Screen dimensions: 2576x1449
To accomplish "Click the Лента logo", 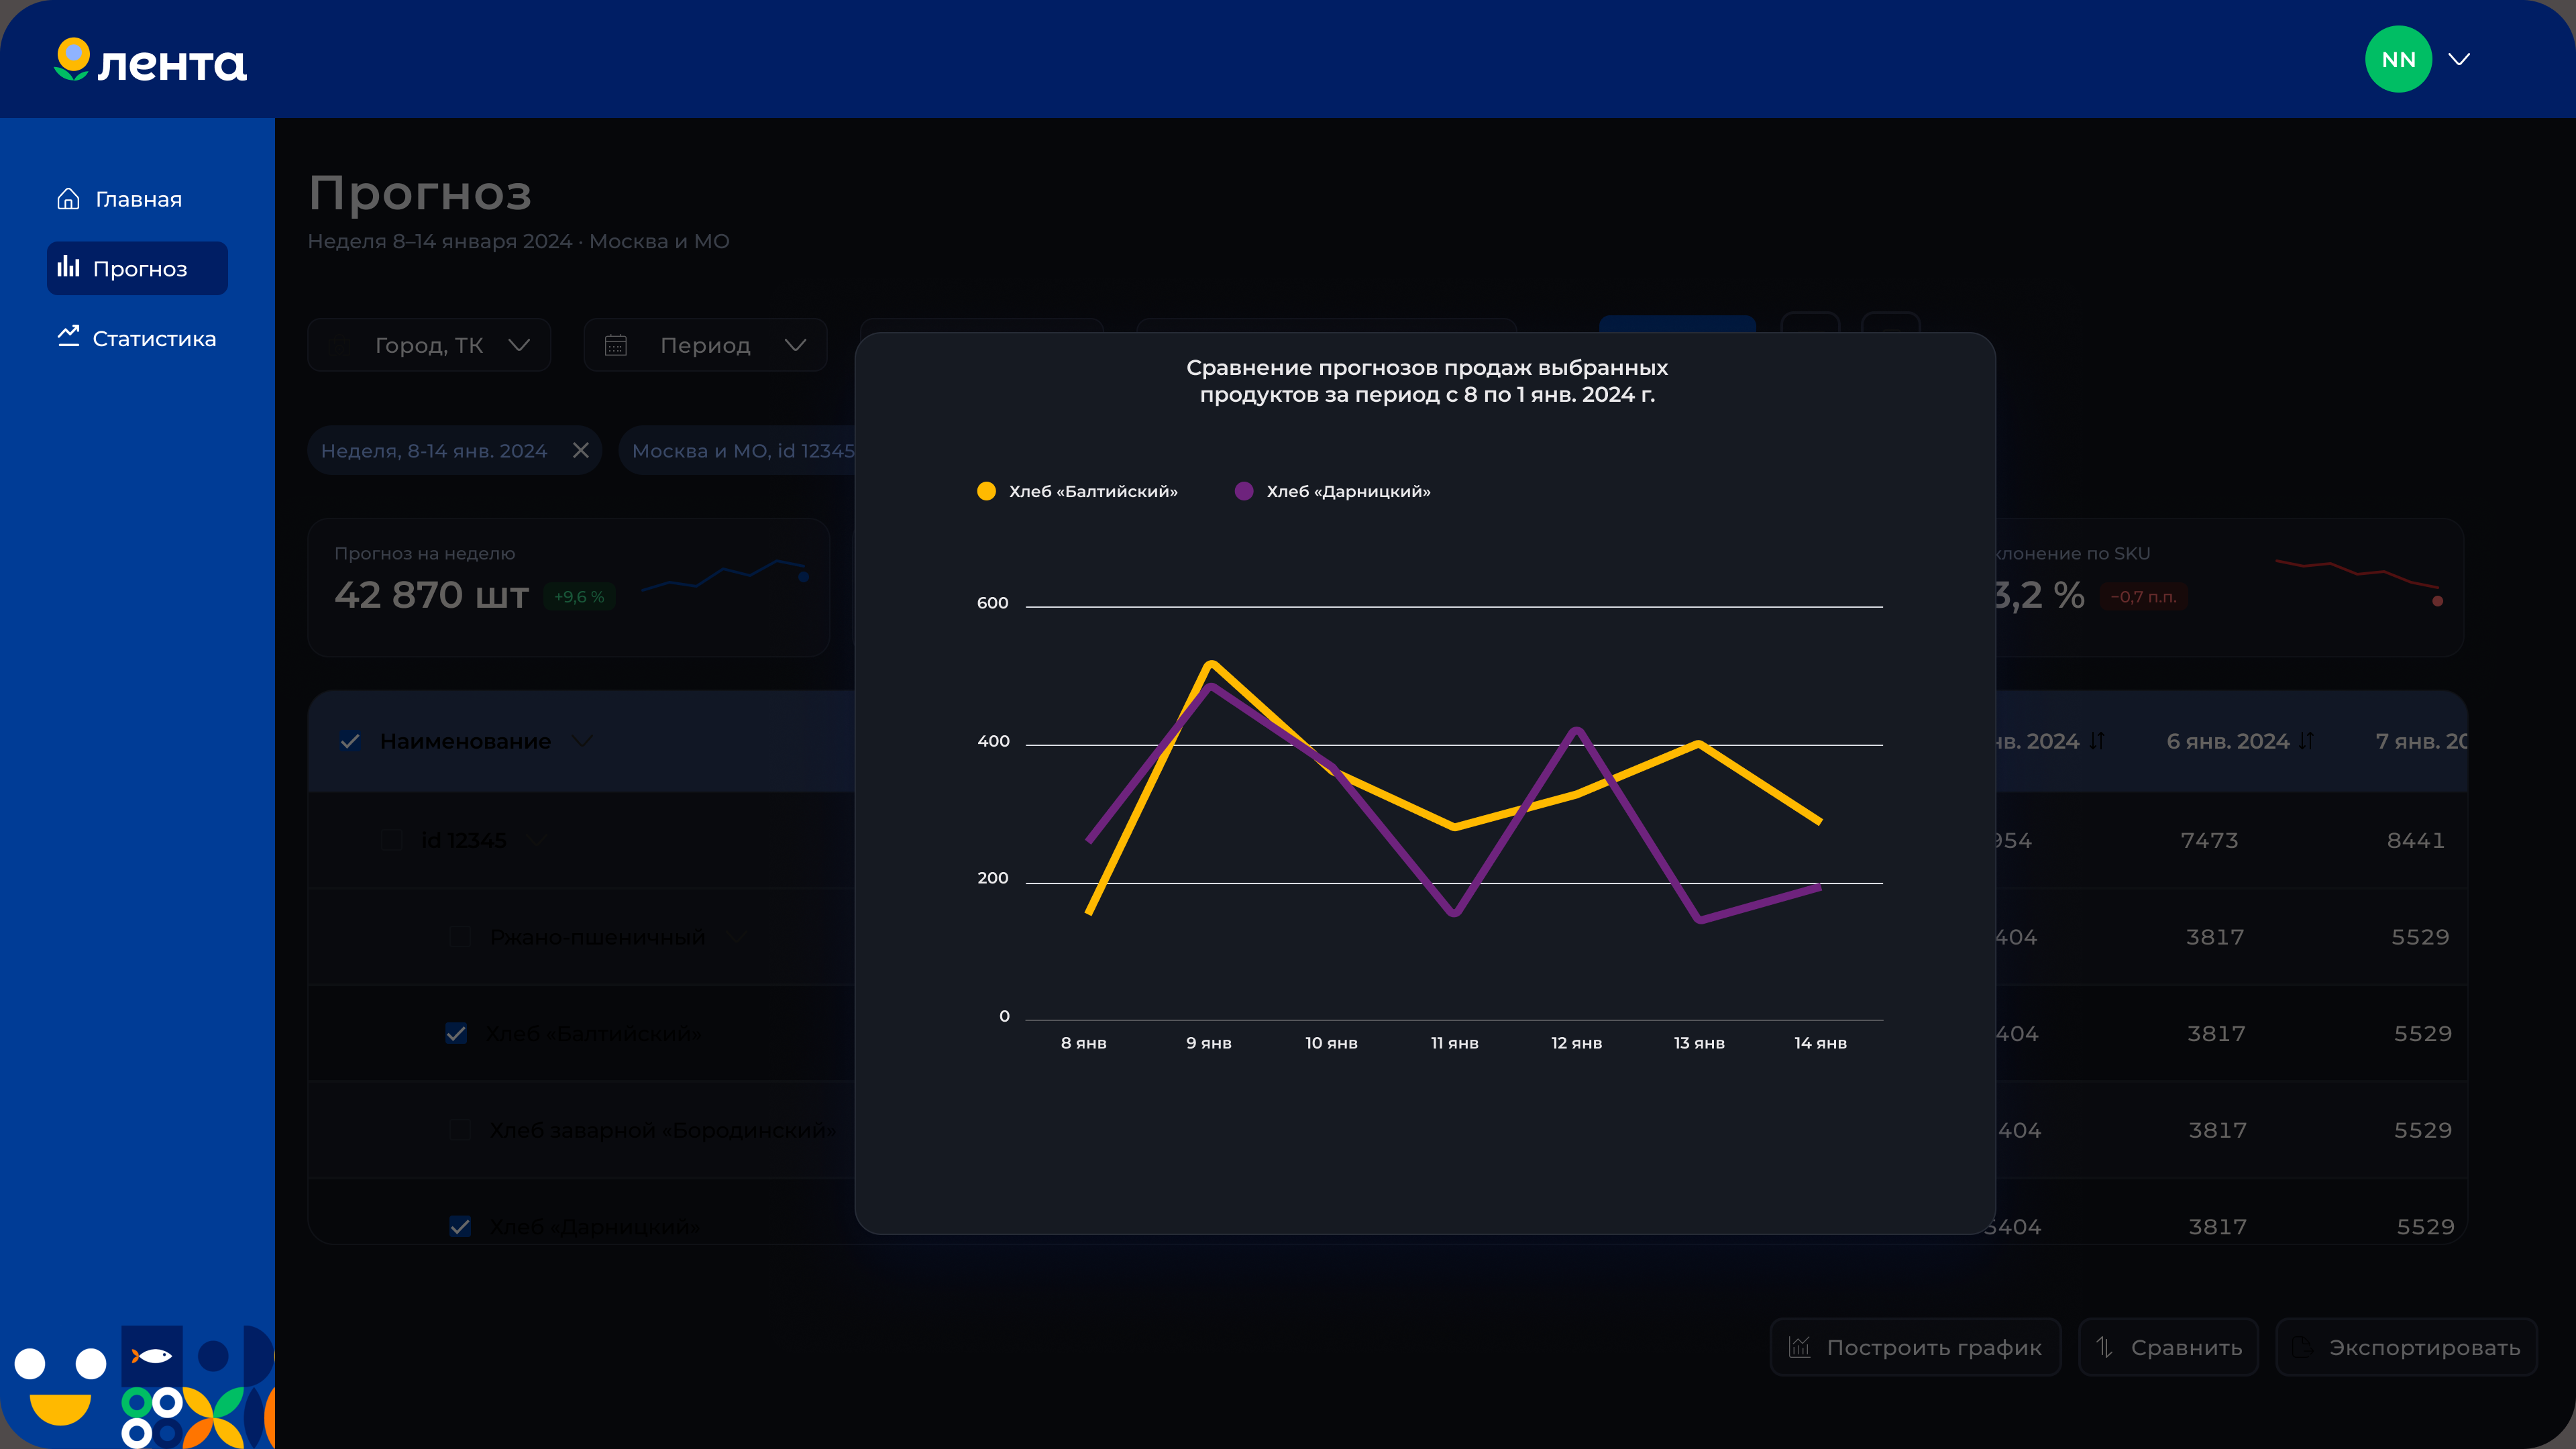I will click(x=150, y=60).
